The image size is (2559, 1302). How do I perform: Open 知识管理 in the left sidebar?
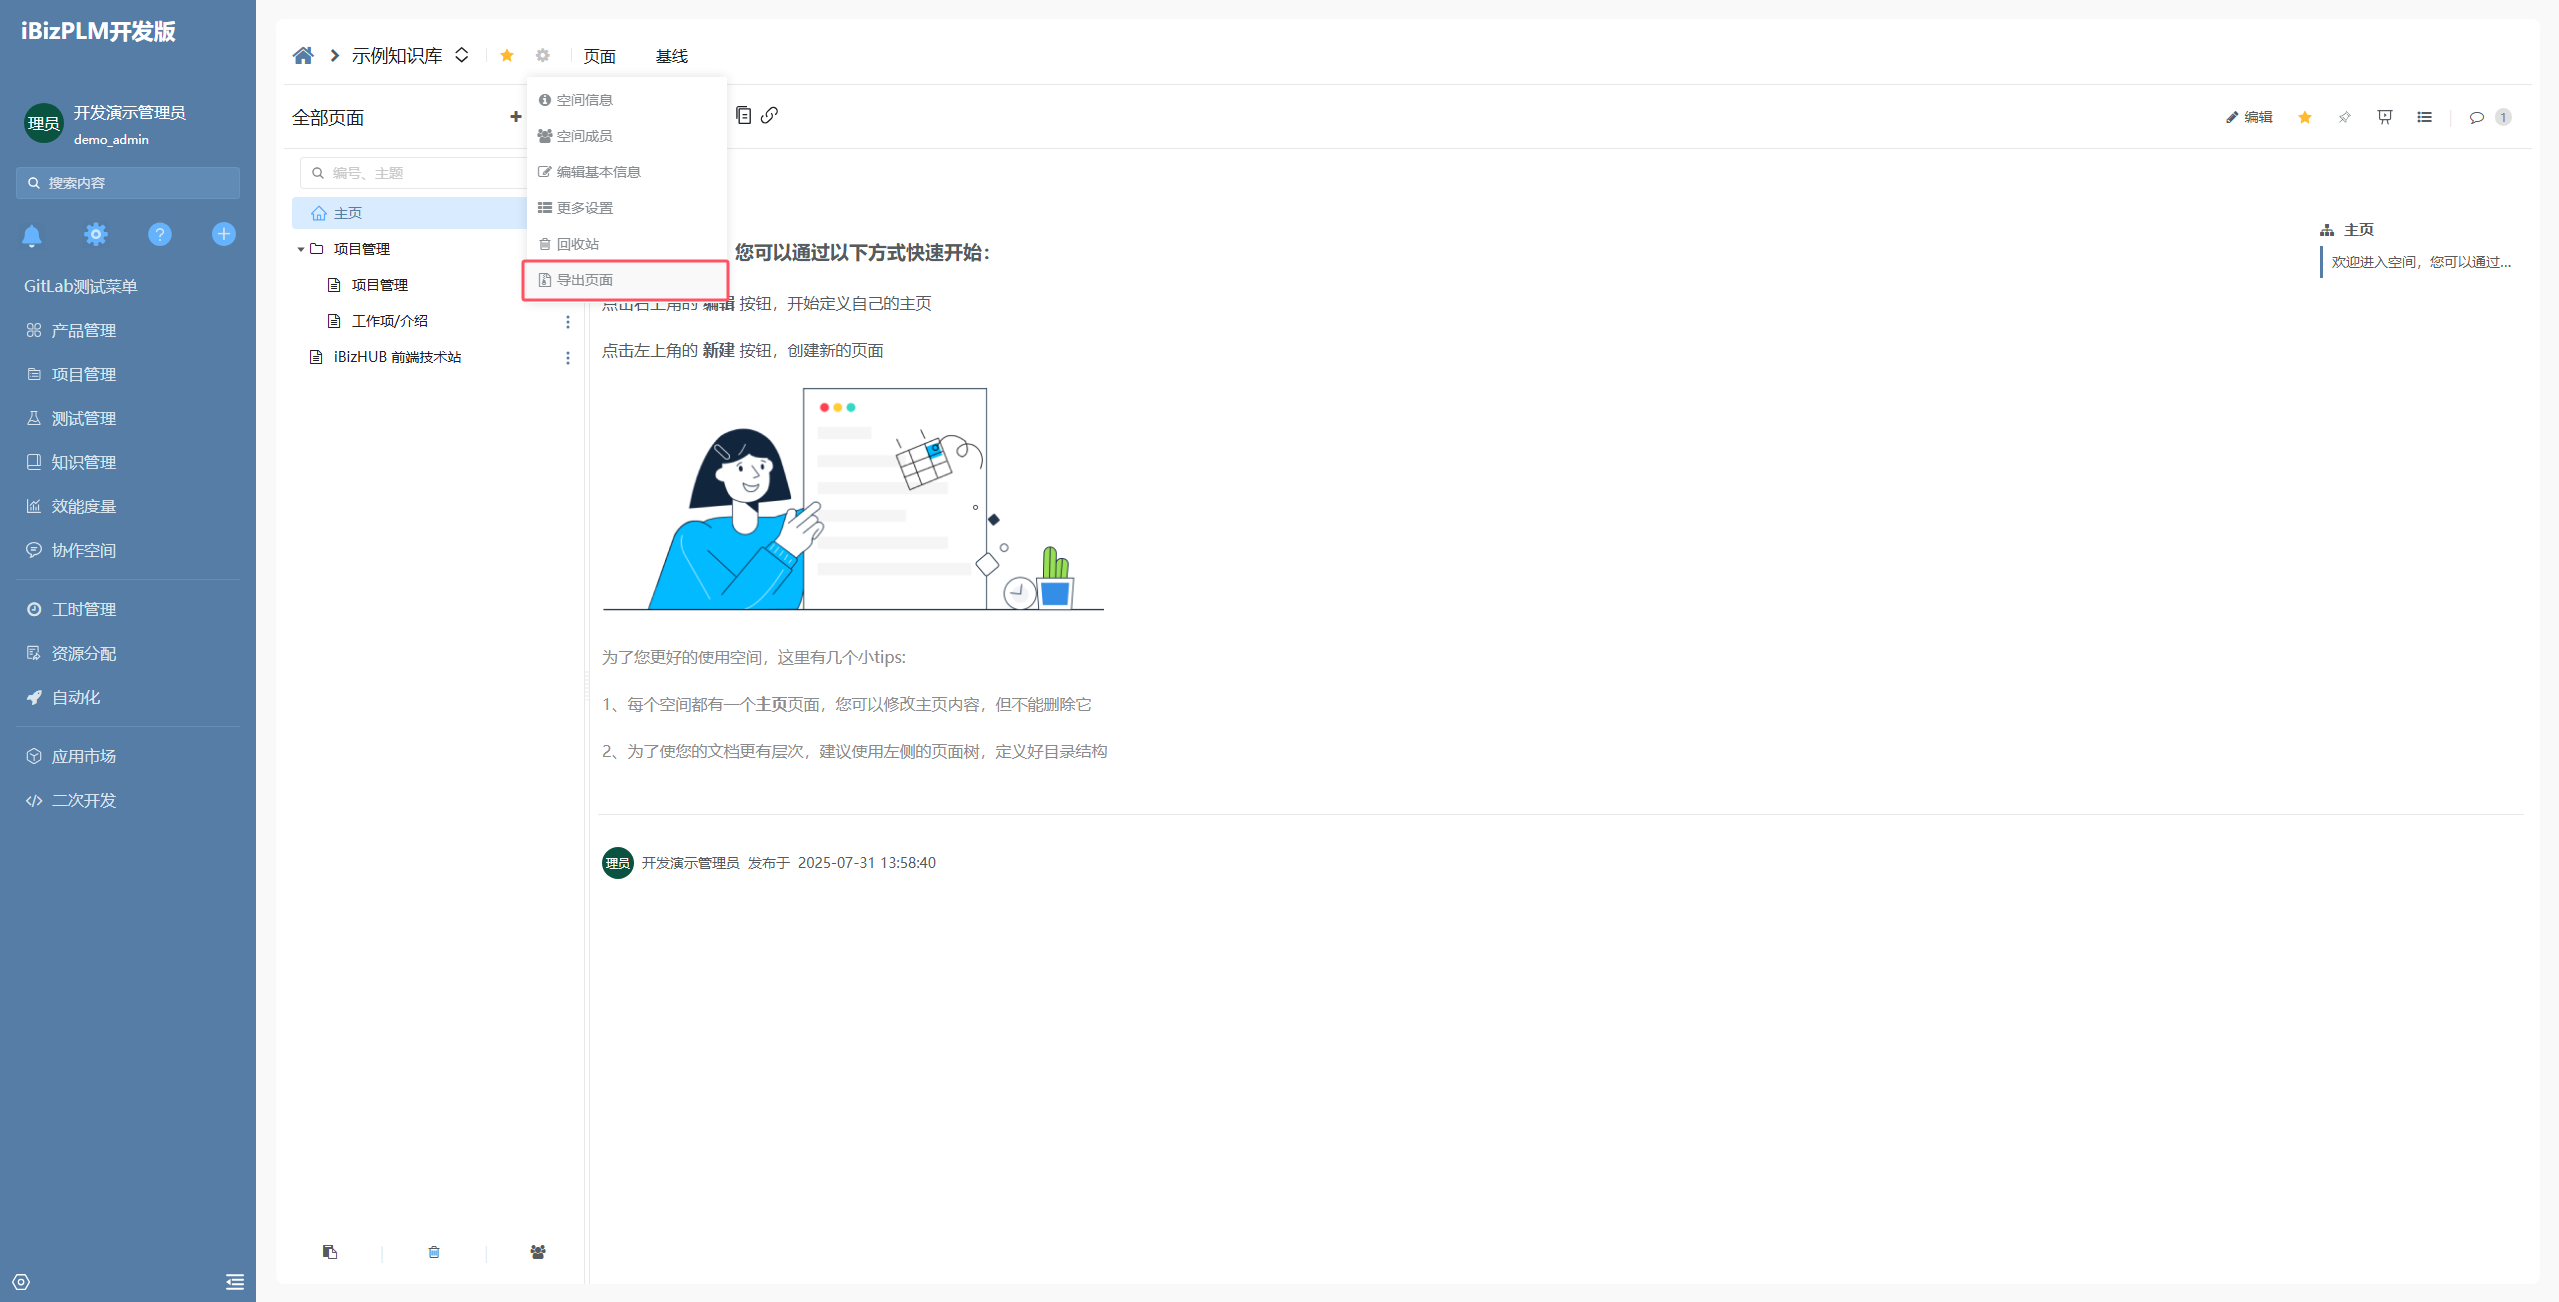point(84,462)
